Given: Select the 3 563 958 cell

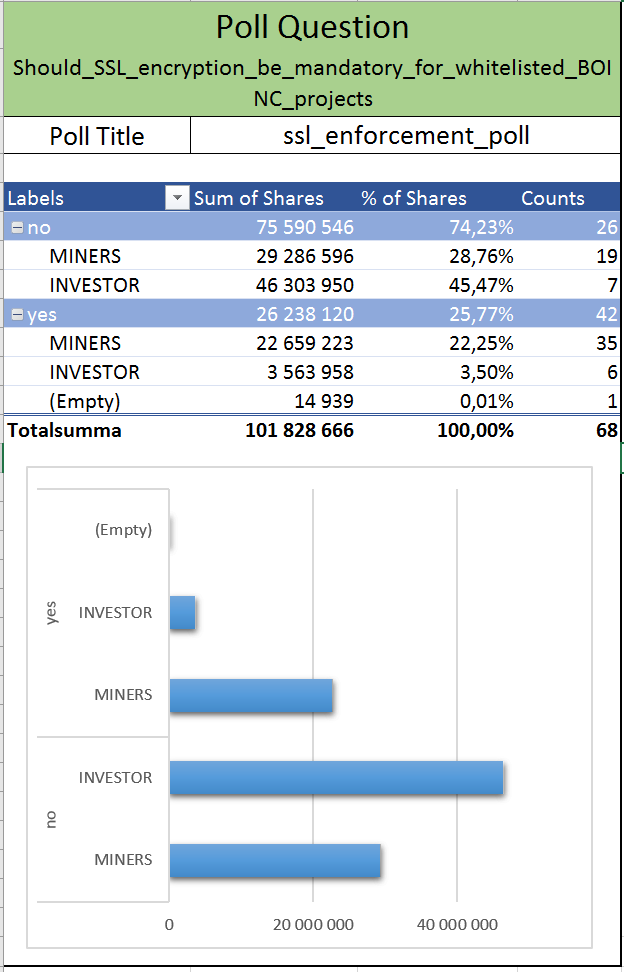Looking at the screenshot, I should pyautogui.click(x=310, y=372).
